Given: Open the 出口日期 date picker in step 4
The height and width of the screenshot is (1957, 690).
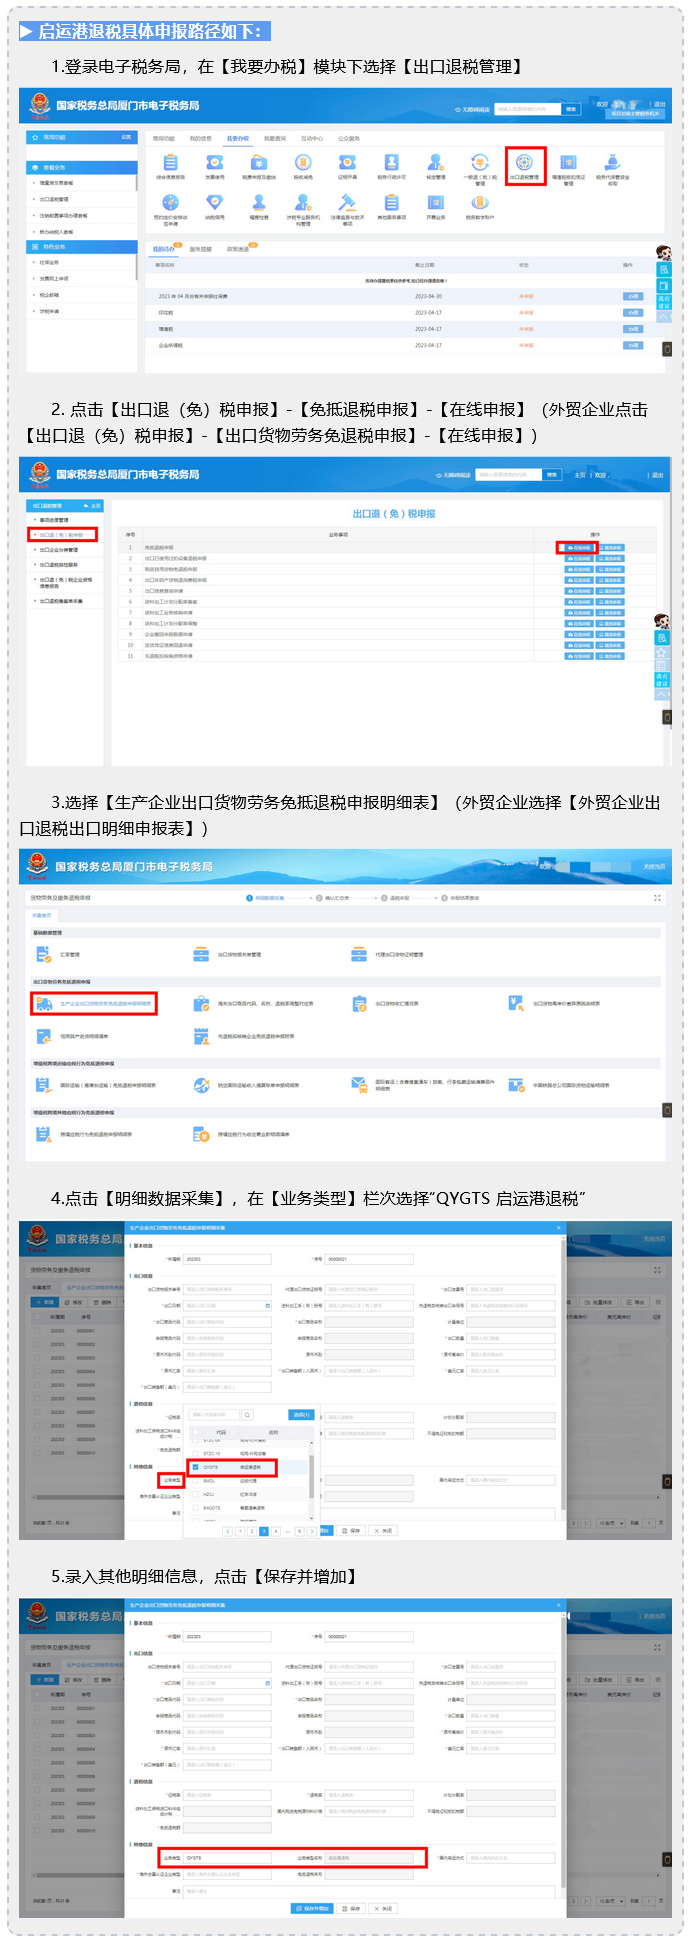Looking at the screenshot, I should 267,1306.
